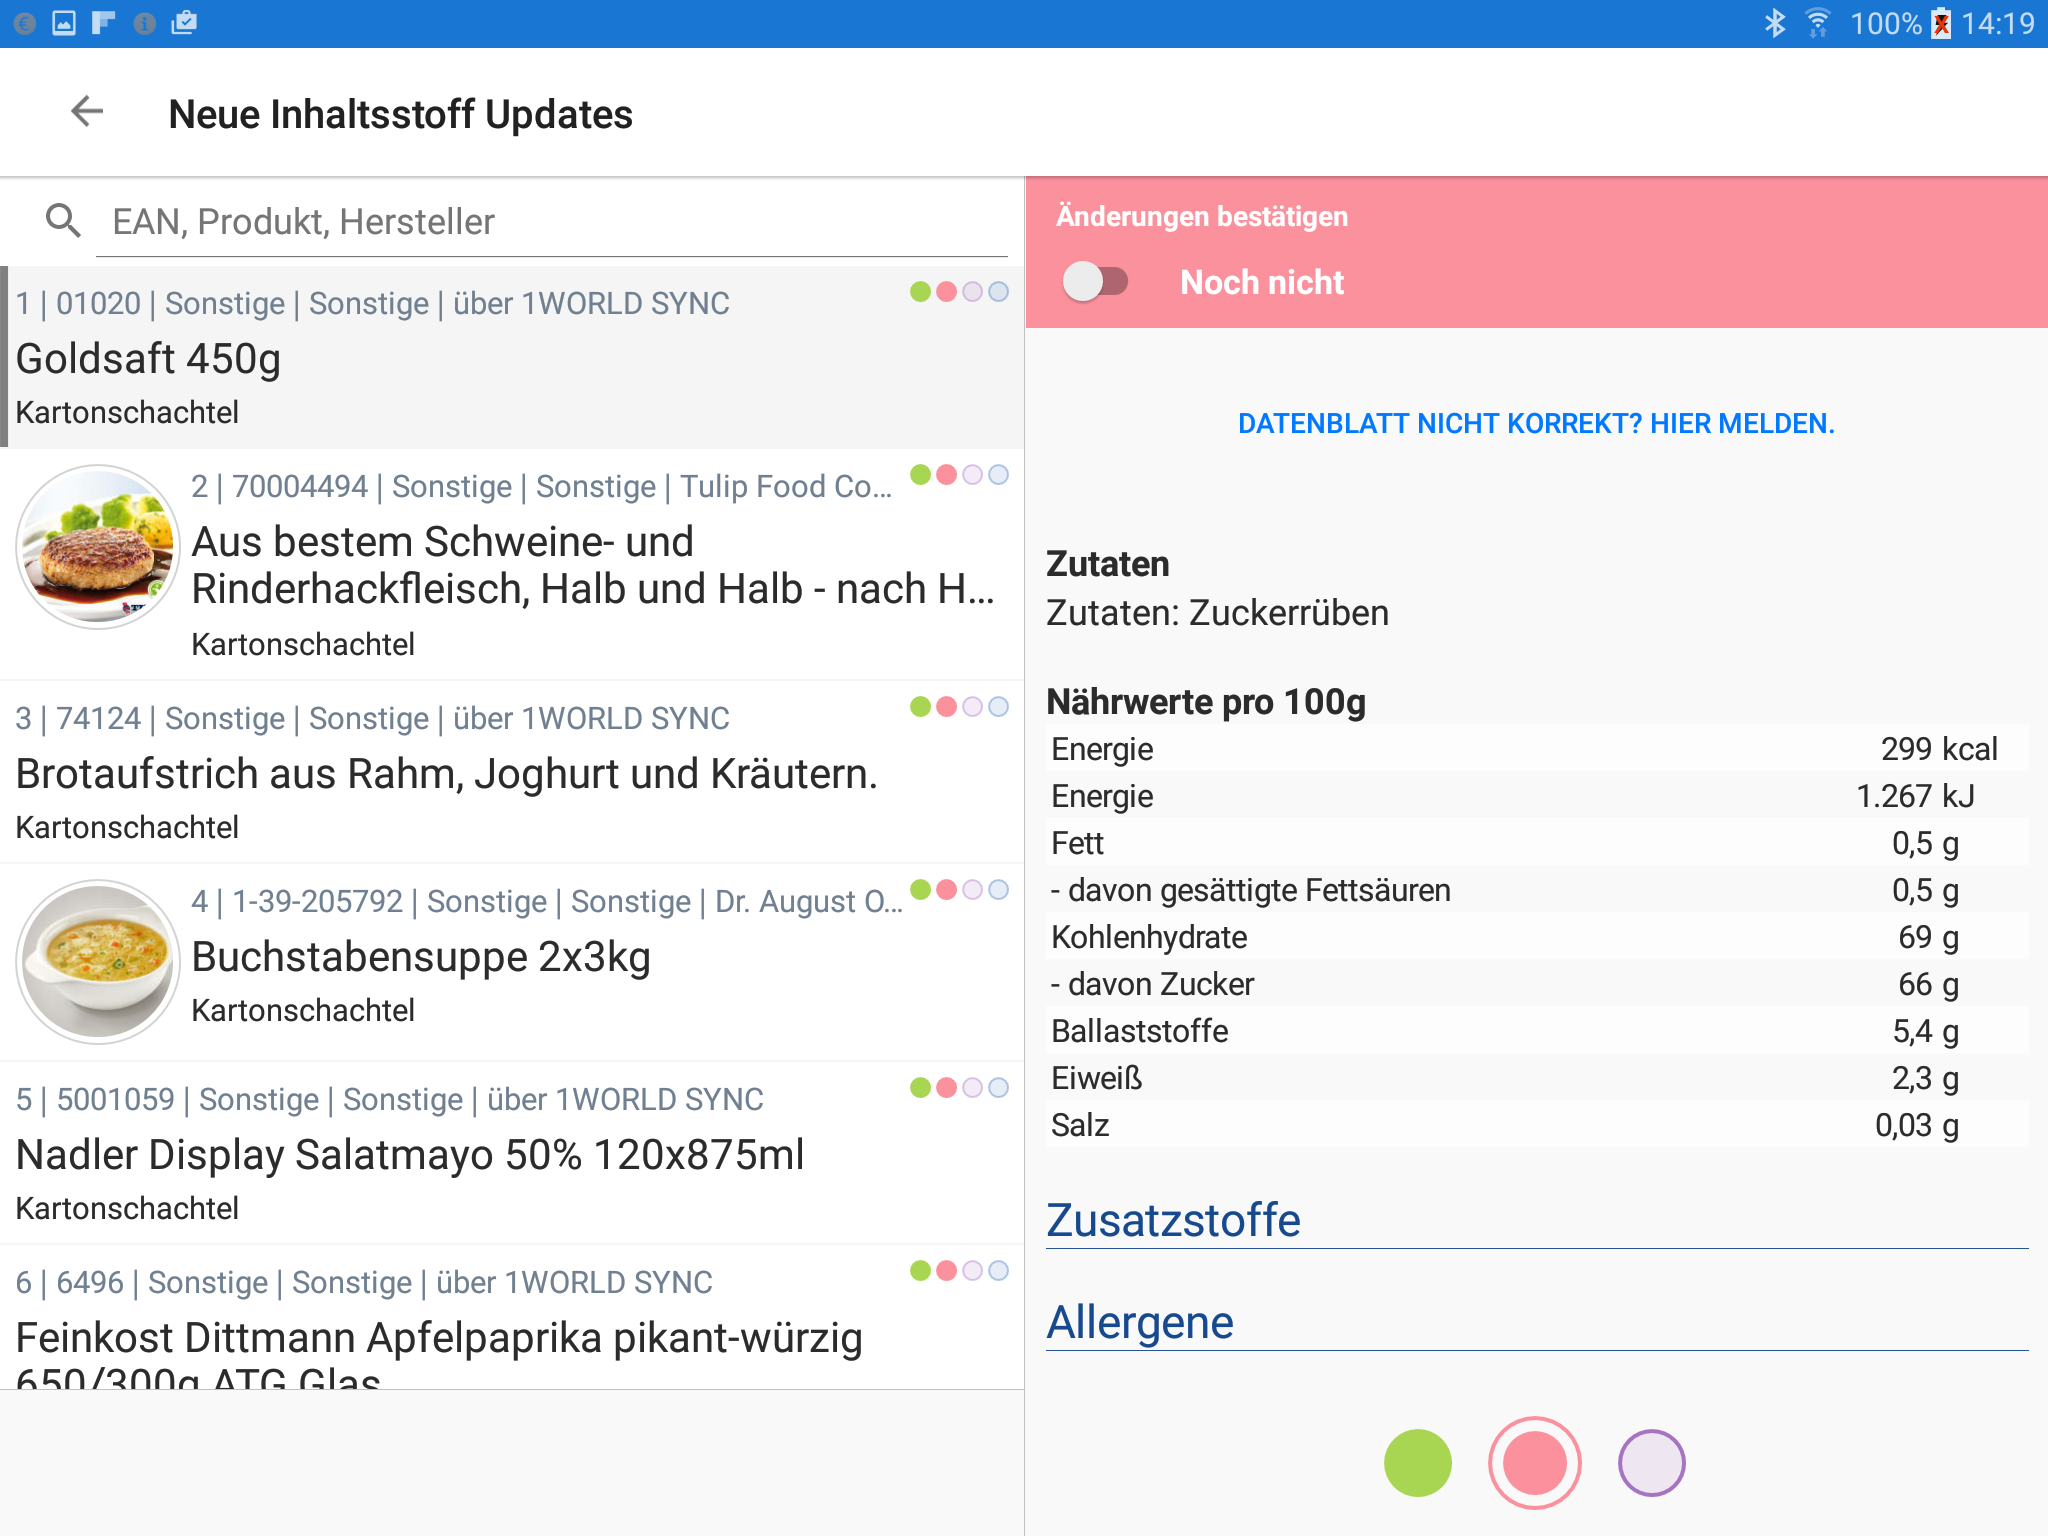Click the selected pink circle at bottom

[x=1534, y=1463]
